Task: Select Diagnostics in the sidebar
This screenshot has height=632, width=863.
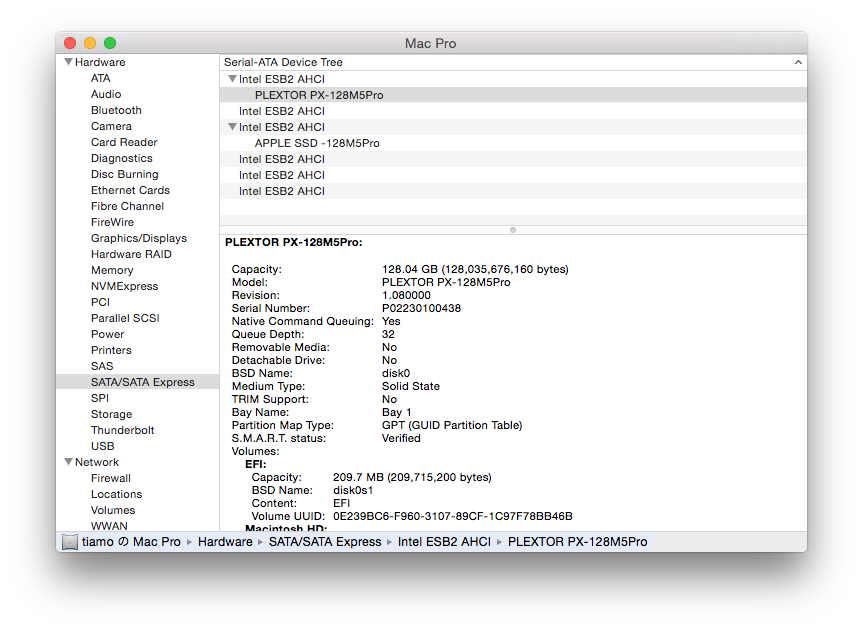Action: [x=122, y=158]
